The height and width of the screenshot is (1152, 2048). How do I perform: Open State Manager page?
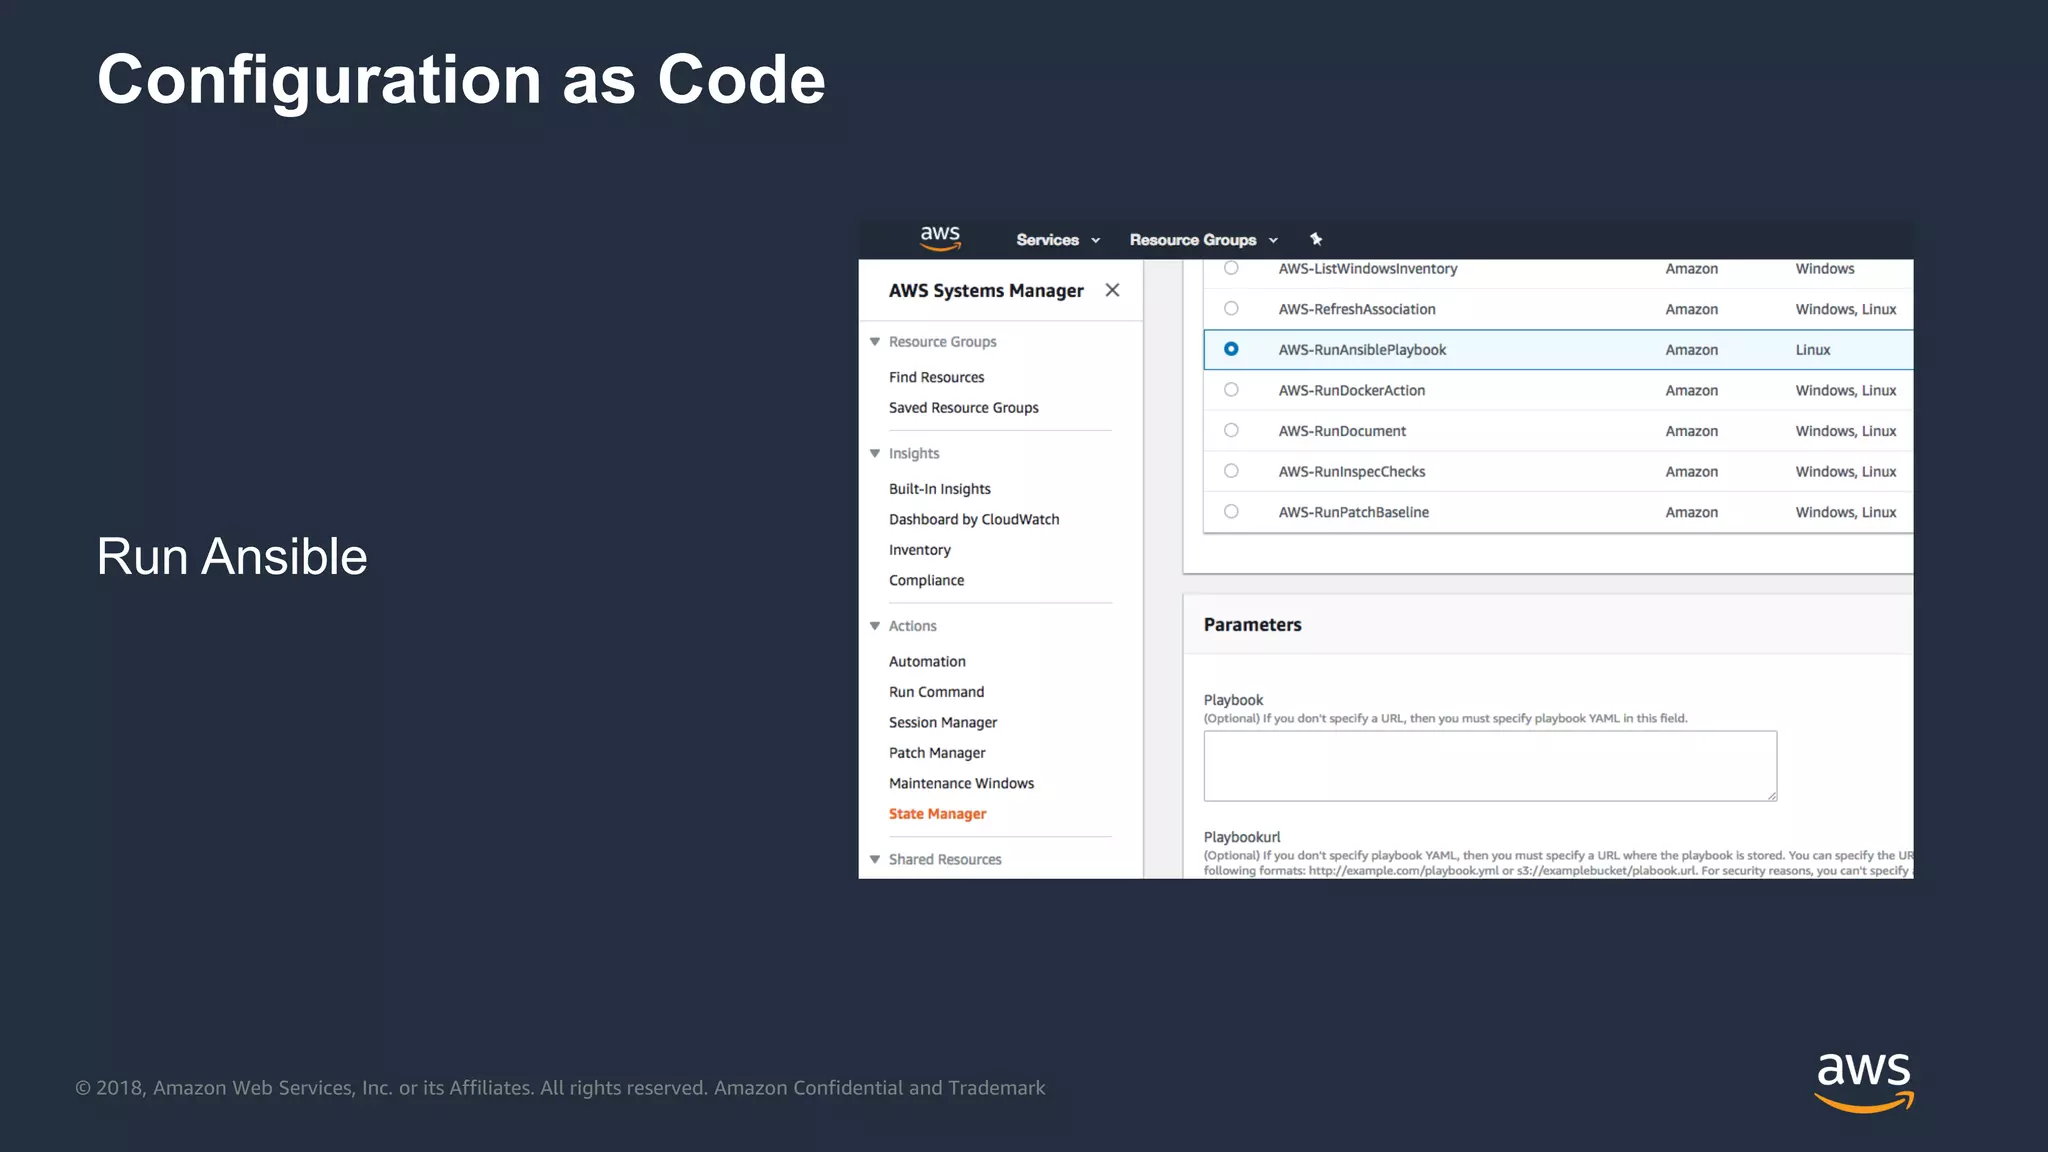tap(937, 814)
